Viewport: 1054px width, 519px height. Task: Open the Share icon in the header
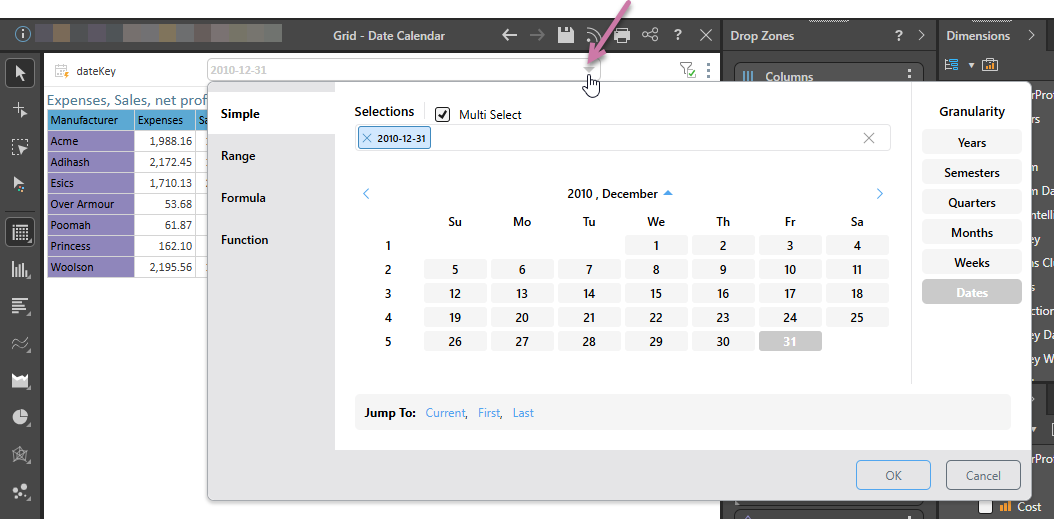[x=650, y=35]
